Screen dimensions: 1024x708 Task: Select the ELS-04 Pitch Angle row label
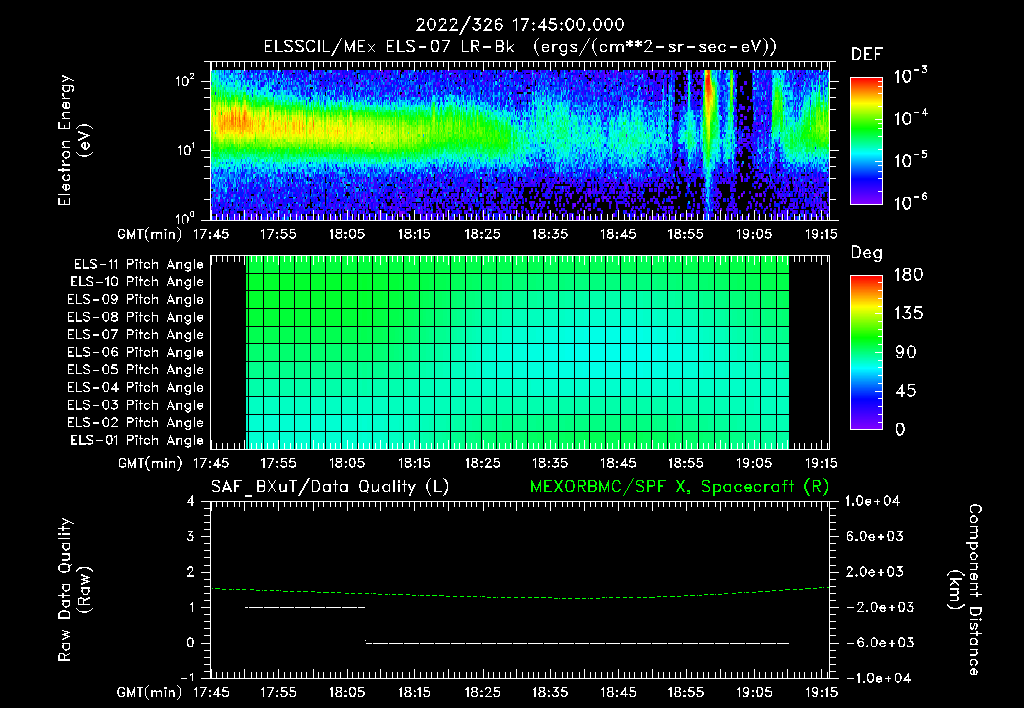click(x=136, y=388)
